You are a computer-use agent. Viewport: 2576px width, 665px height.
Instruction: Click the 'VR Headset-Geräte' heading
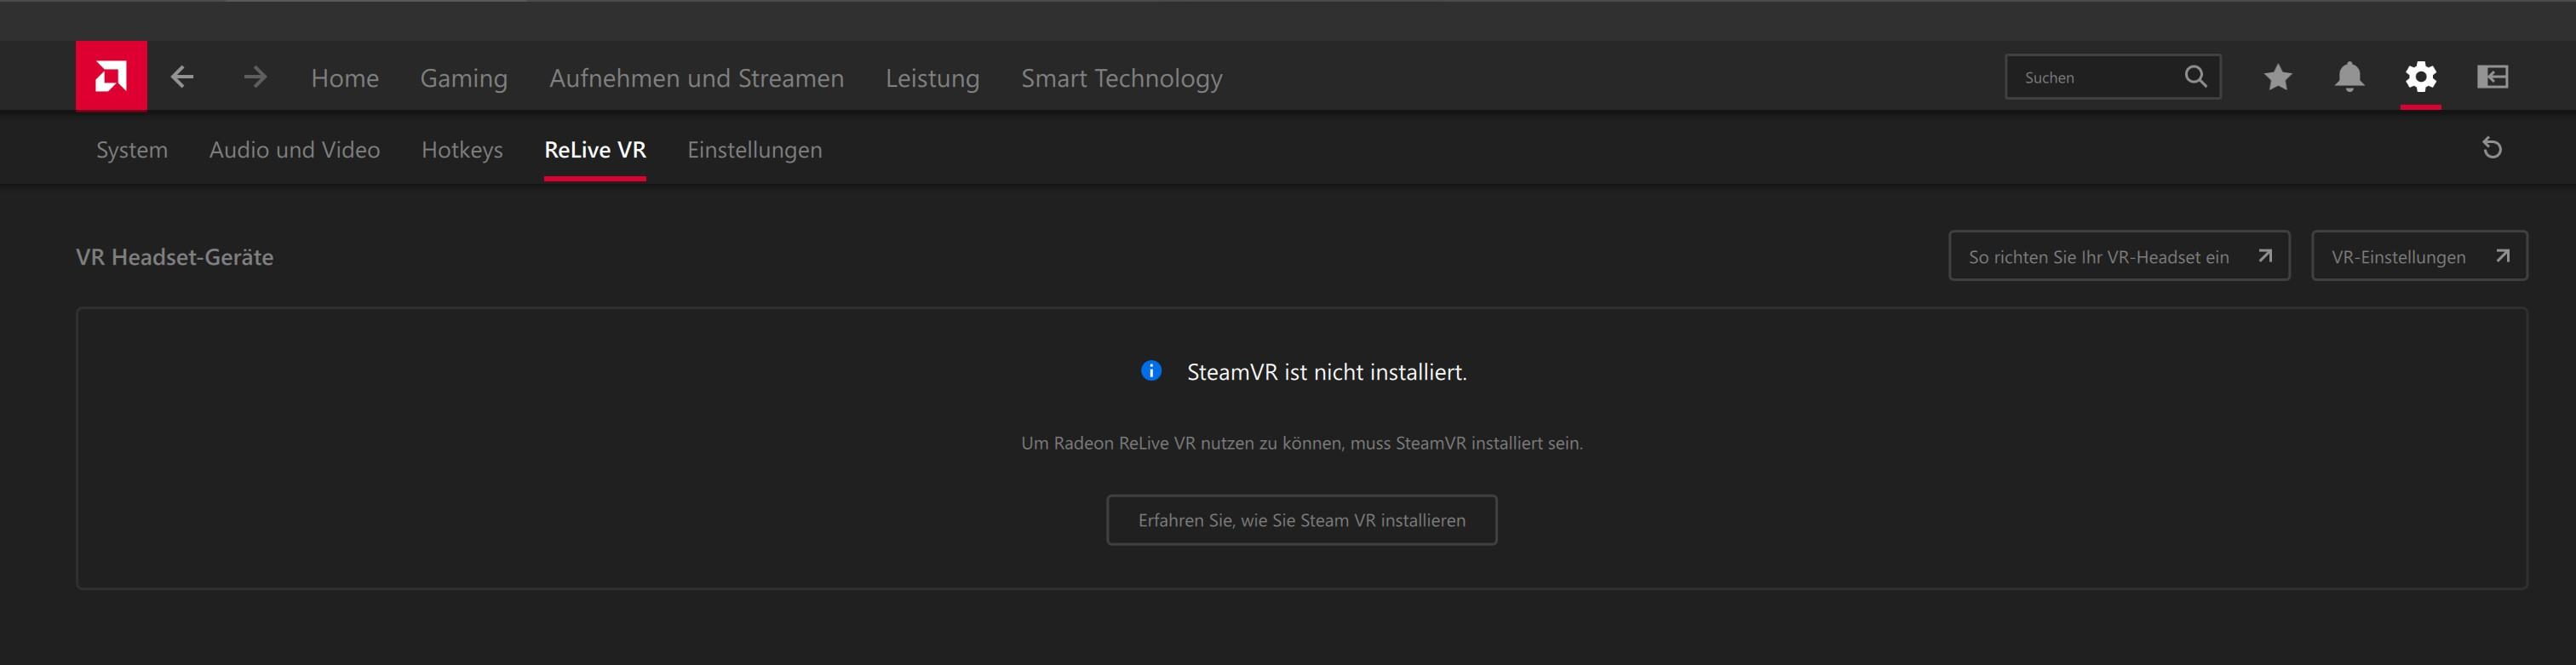coord(175,257)
